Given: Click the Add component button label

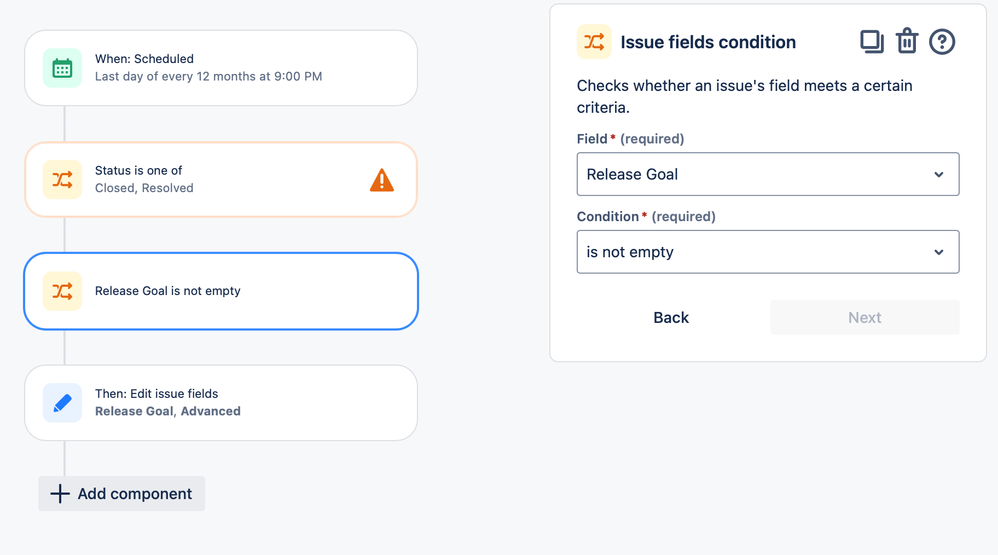Looking at the screenshot, I should coord(135,494).
